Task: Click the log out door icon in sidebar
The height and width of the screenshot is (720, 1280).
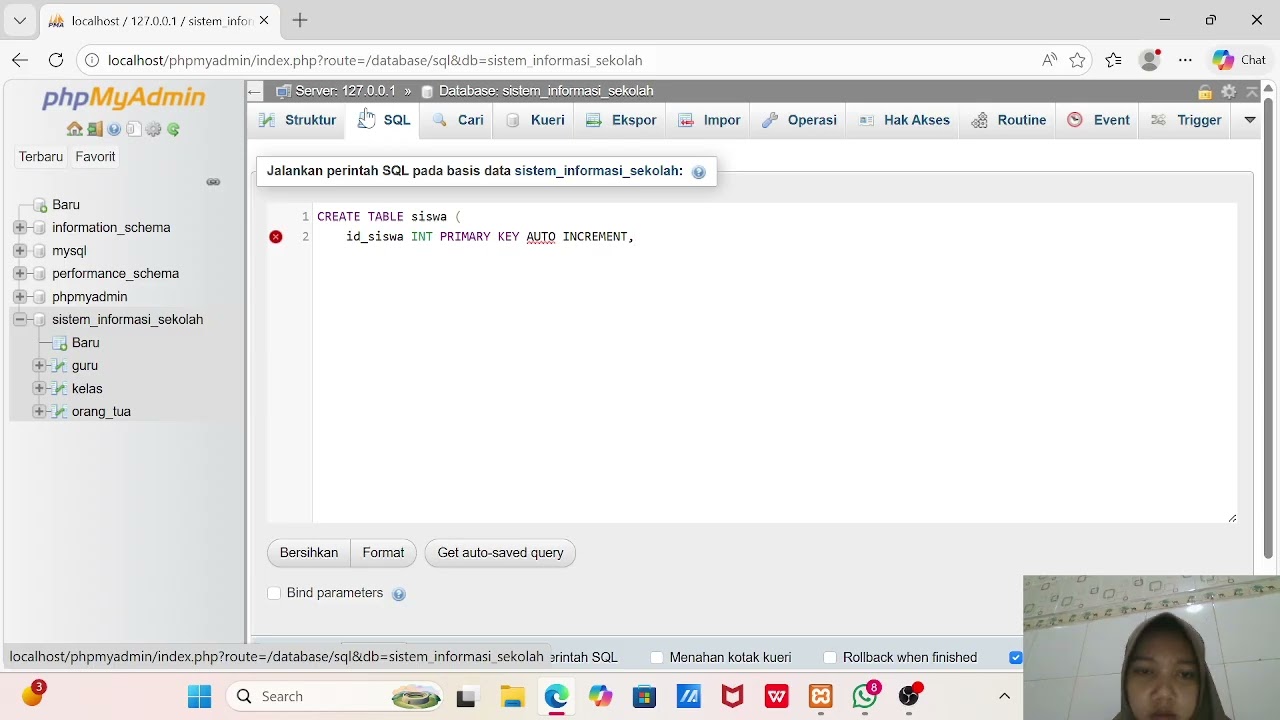Action: [x=94, y=129]
